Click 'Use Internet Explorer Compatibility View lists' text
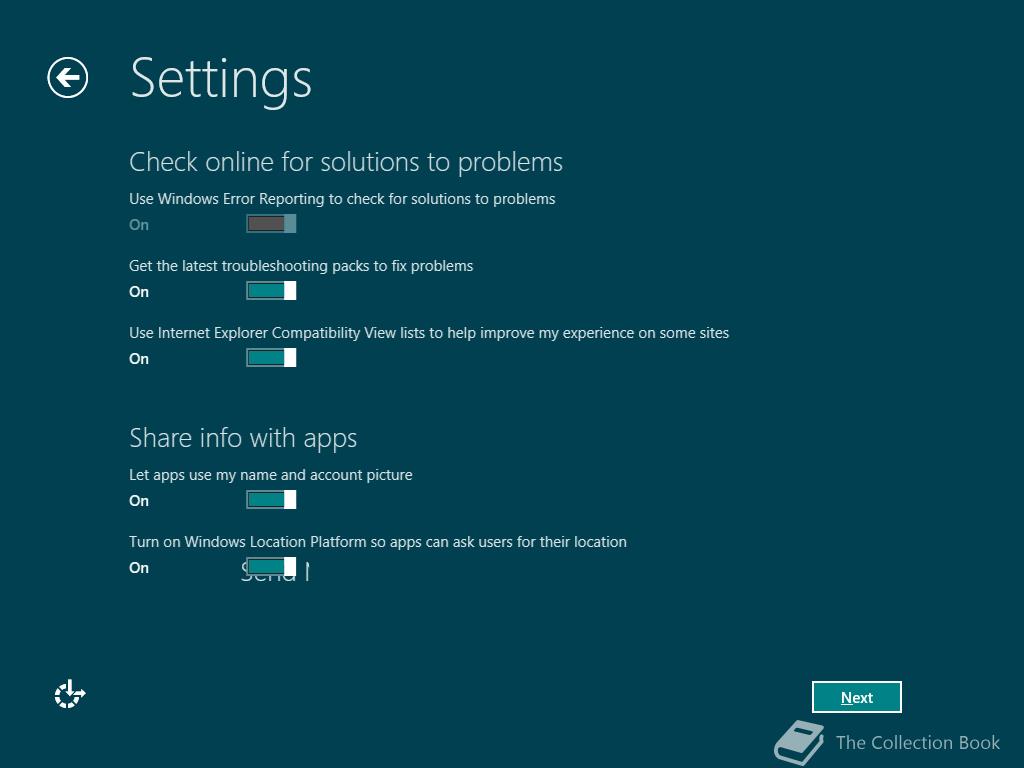The height and width of the screenshot is (768, 1024). 429,333
